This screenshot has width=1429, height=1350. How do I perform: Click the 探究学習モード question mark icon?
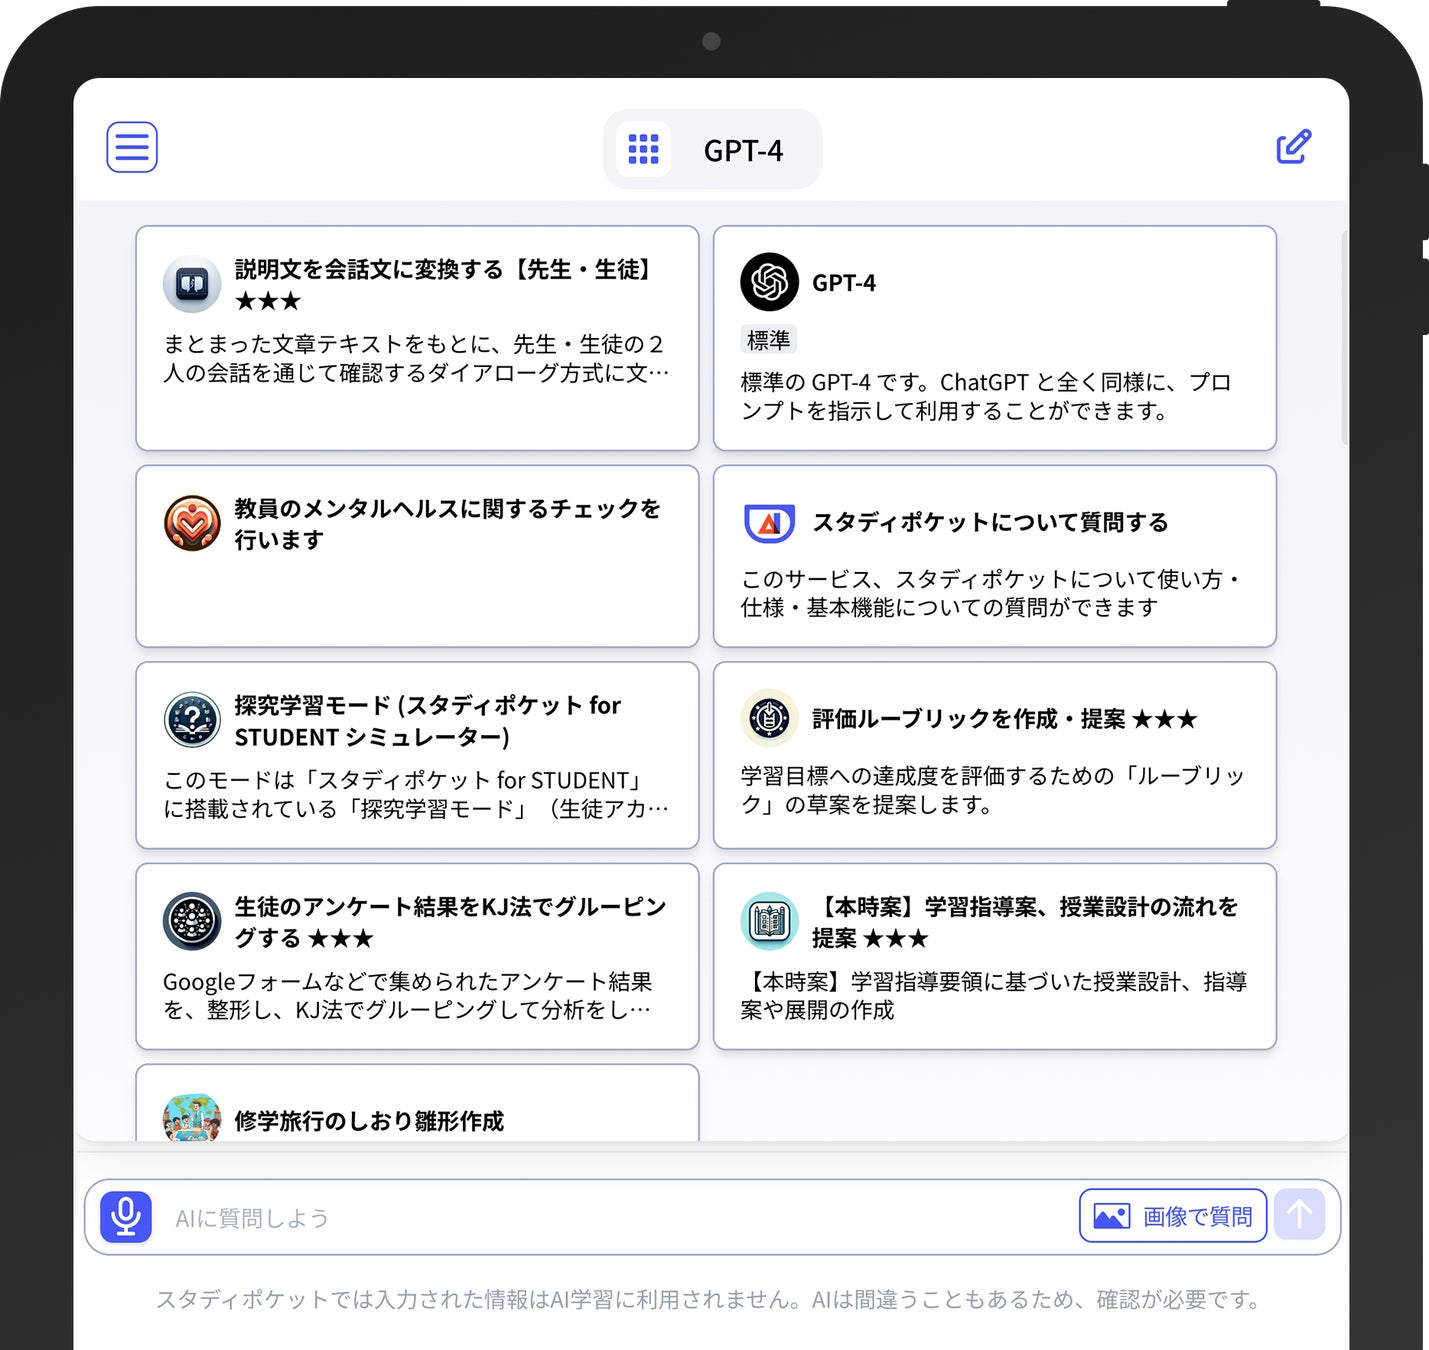click(192, 720)
